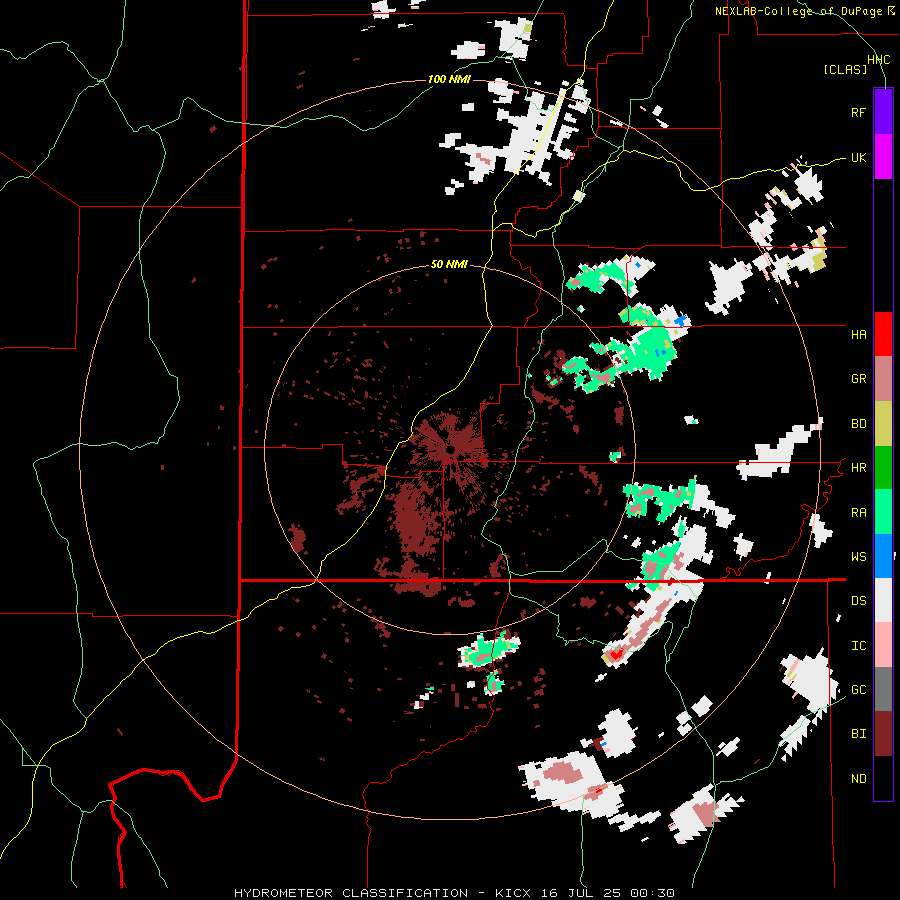Click the RA label in the legend
The height and width of the screenshot is (900, 900).
pyautogui.click(x=858, y=513)
